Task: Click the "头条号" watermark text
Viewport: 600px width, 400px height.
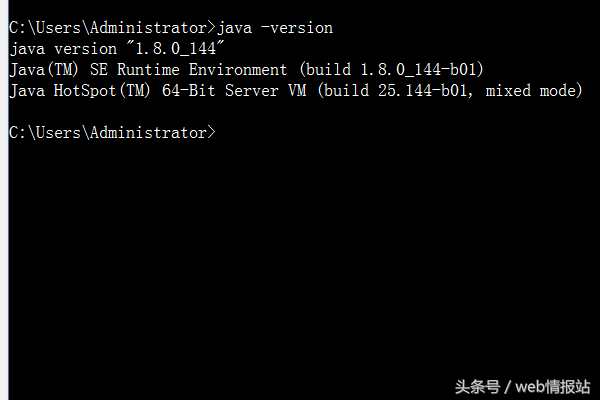Action: [477, 385]
